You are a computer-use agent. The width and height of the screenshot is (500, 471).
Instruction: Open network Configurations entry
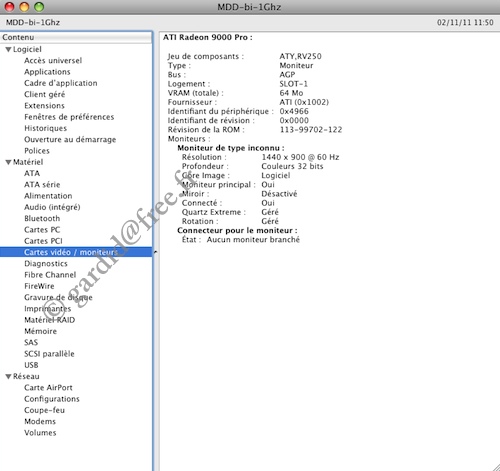(52, 399)
